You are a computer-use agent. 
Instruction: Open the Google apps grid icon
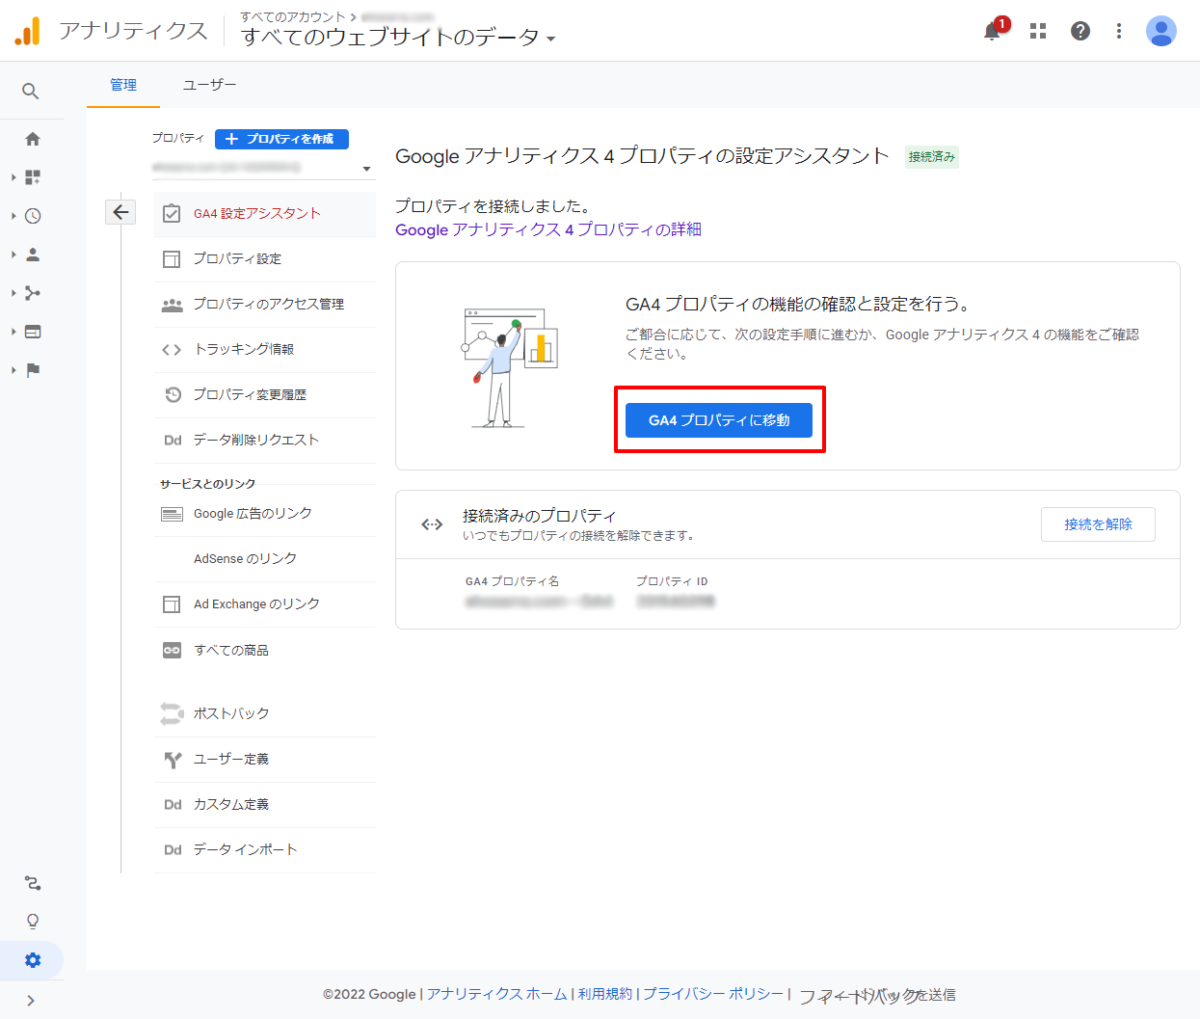coord(1038,31)
